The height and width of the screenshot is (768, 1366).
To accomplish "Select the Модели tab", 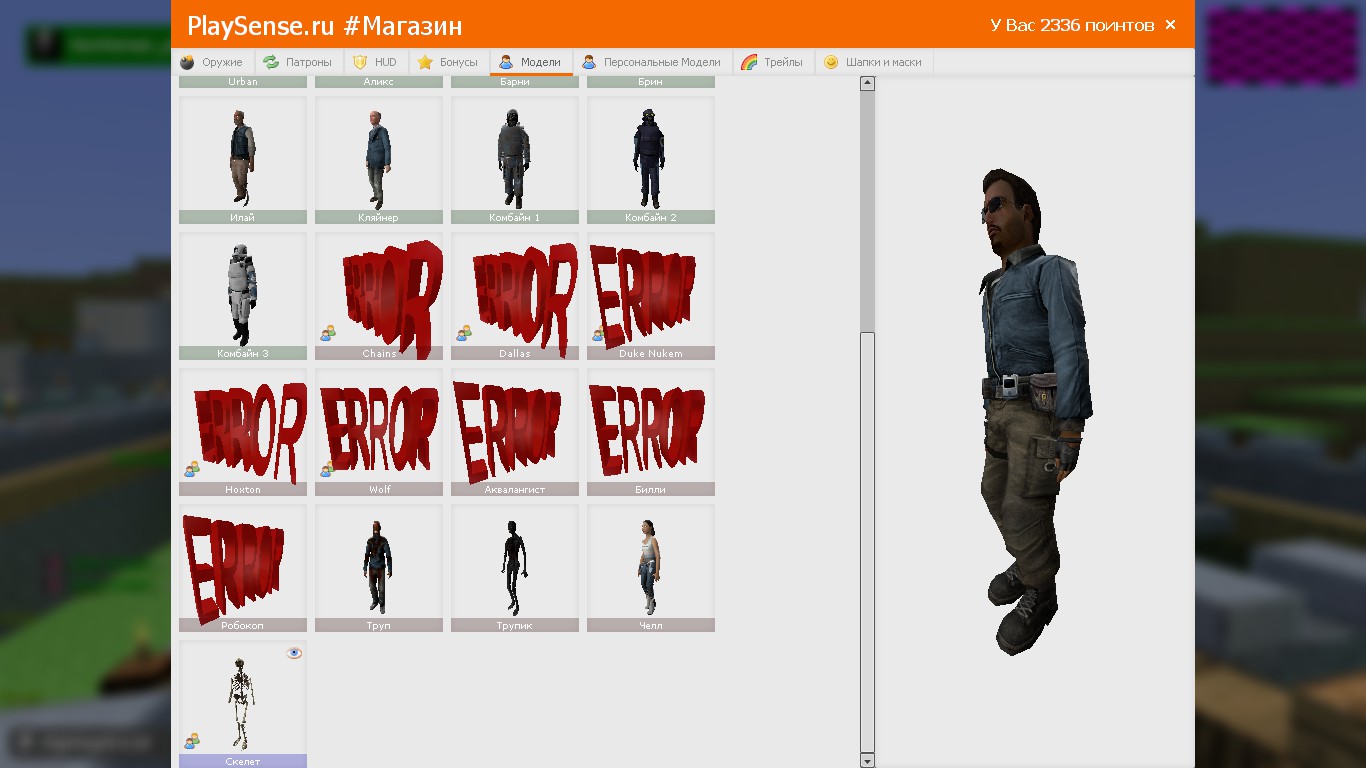I will click(531, 62).
